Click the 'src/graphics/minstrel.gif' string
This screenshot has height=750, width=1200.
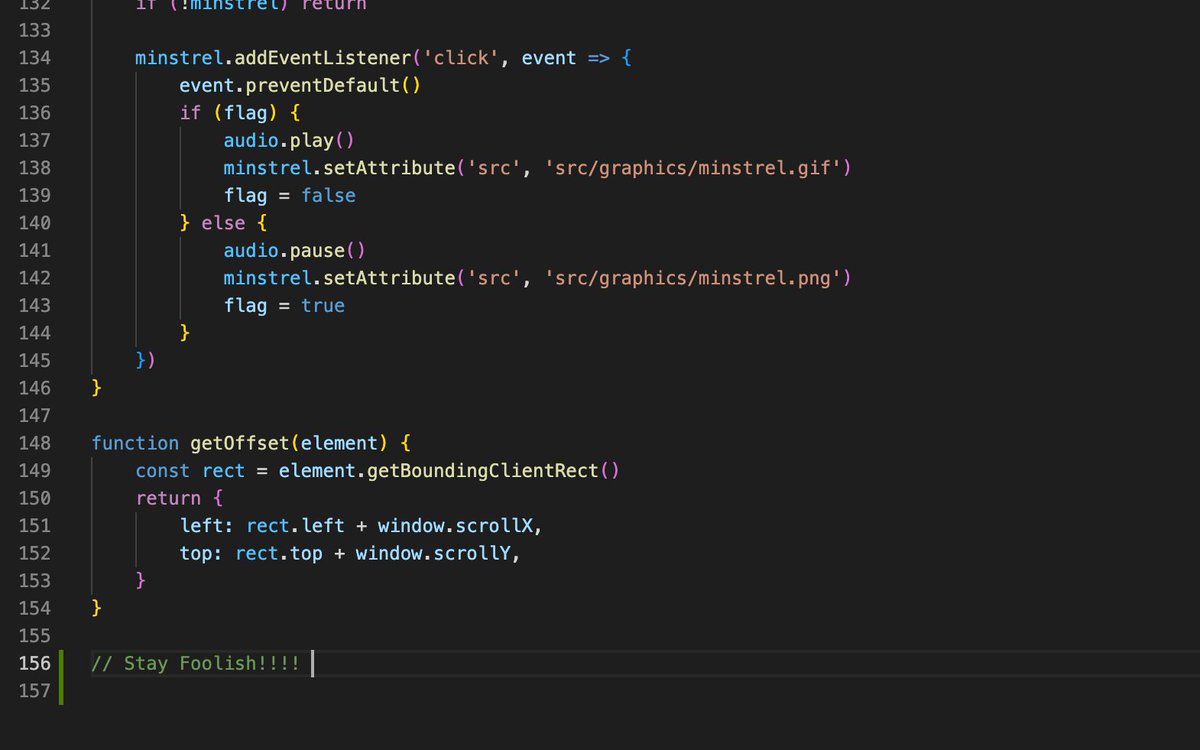(692, 168)
